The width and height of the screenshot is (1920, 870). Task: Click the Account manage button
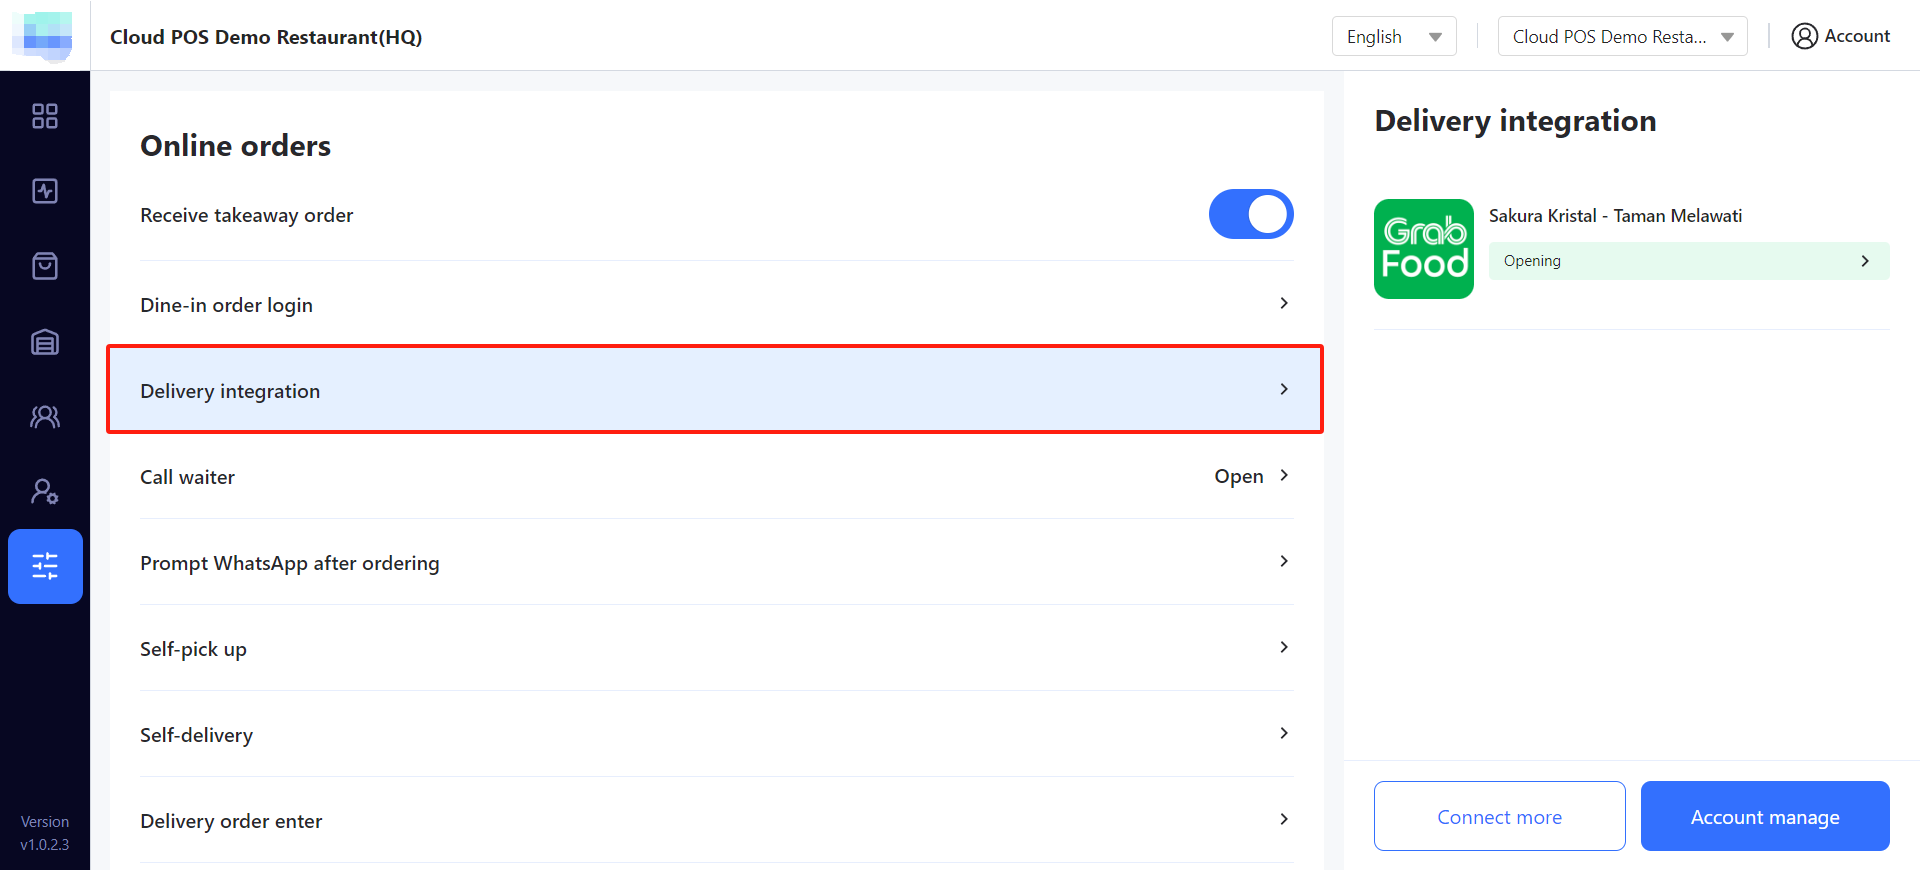point(1764,817)
